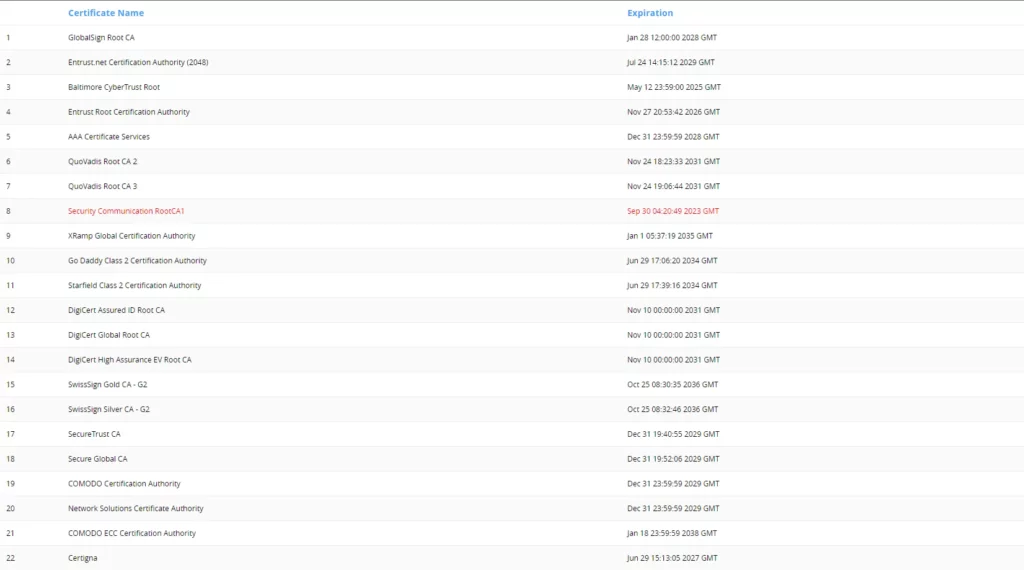
Task: Click expiration Jan 28 12:00:00 2028 GMT
Action: (671, 38)
